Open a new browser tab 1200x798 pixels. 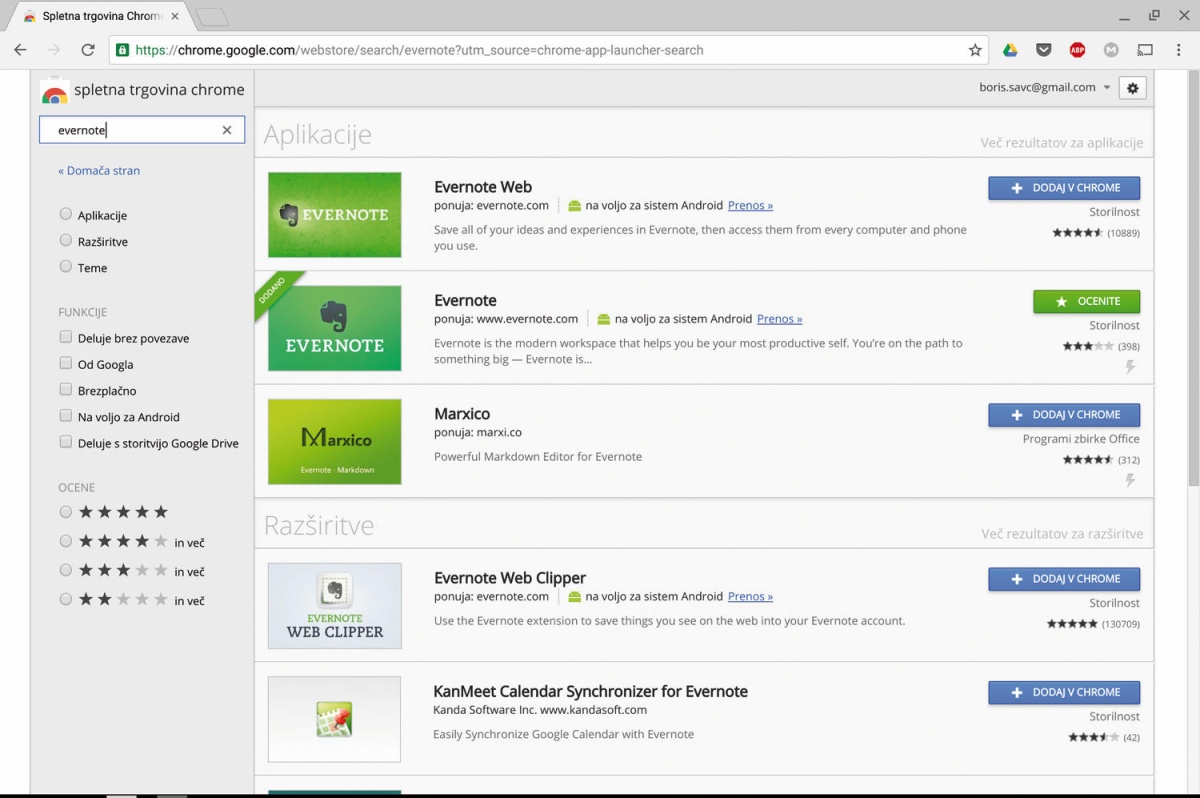point(211,17)
